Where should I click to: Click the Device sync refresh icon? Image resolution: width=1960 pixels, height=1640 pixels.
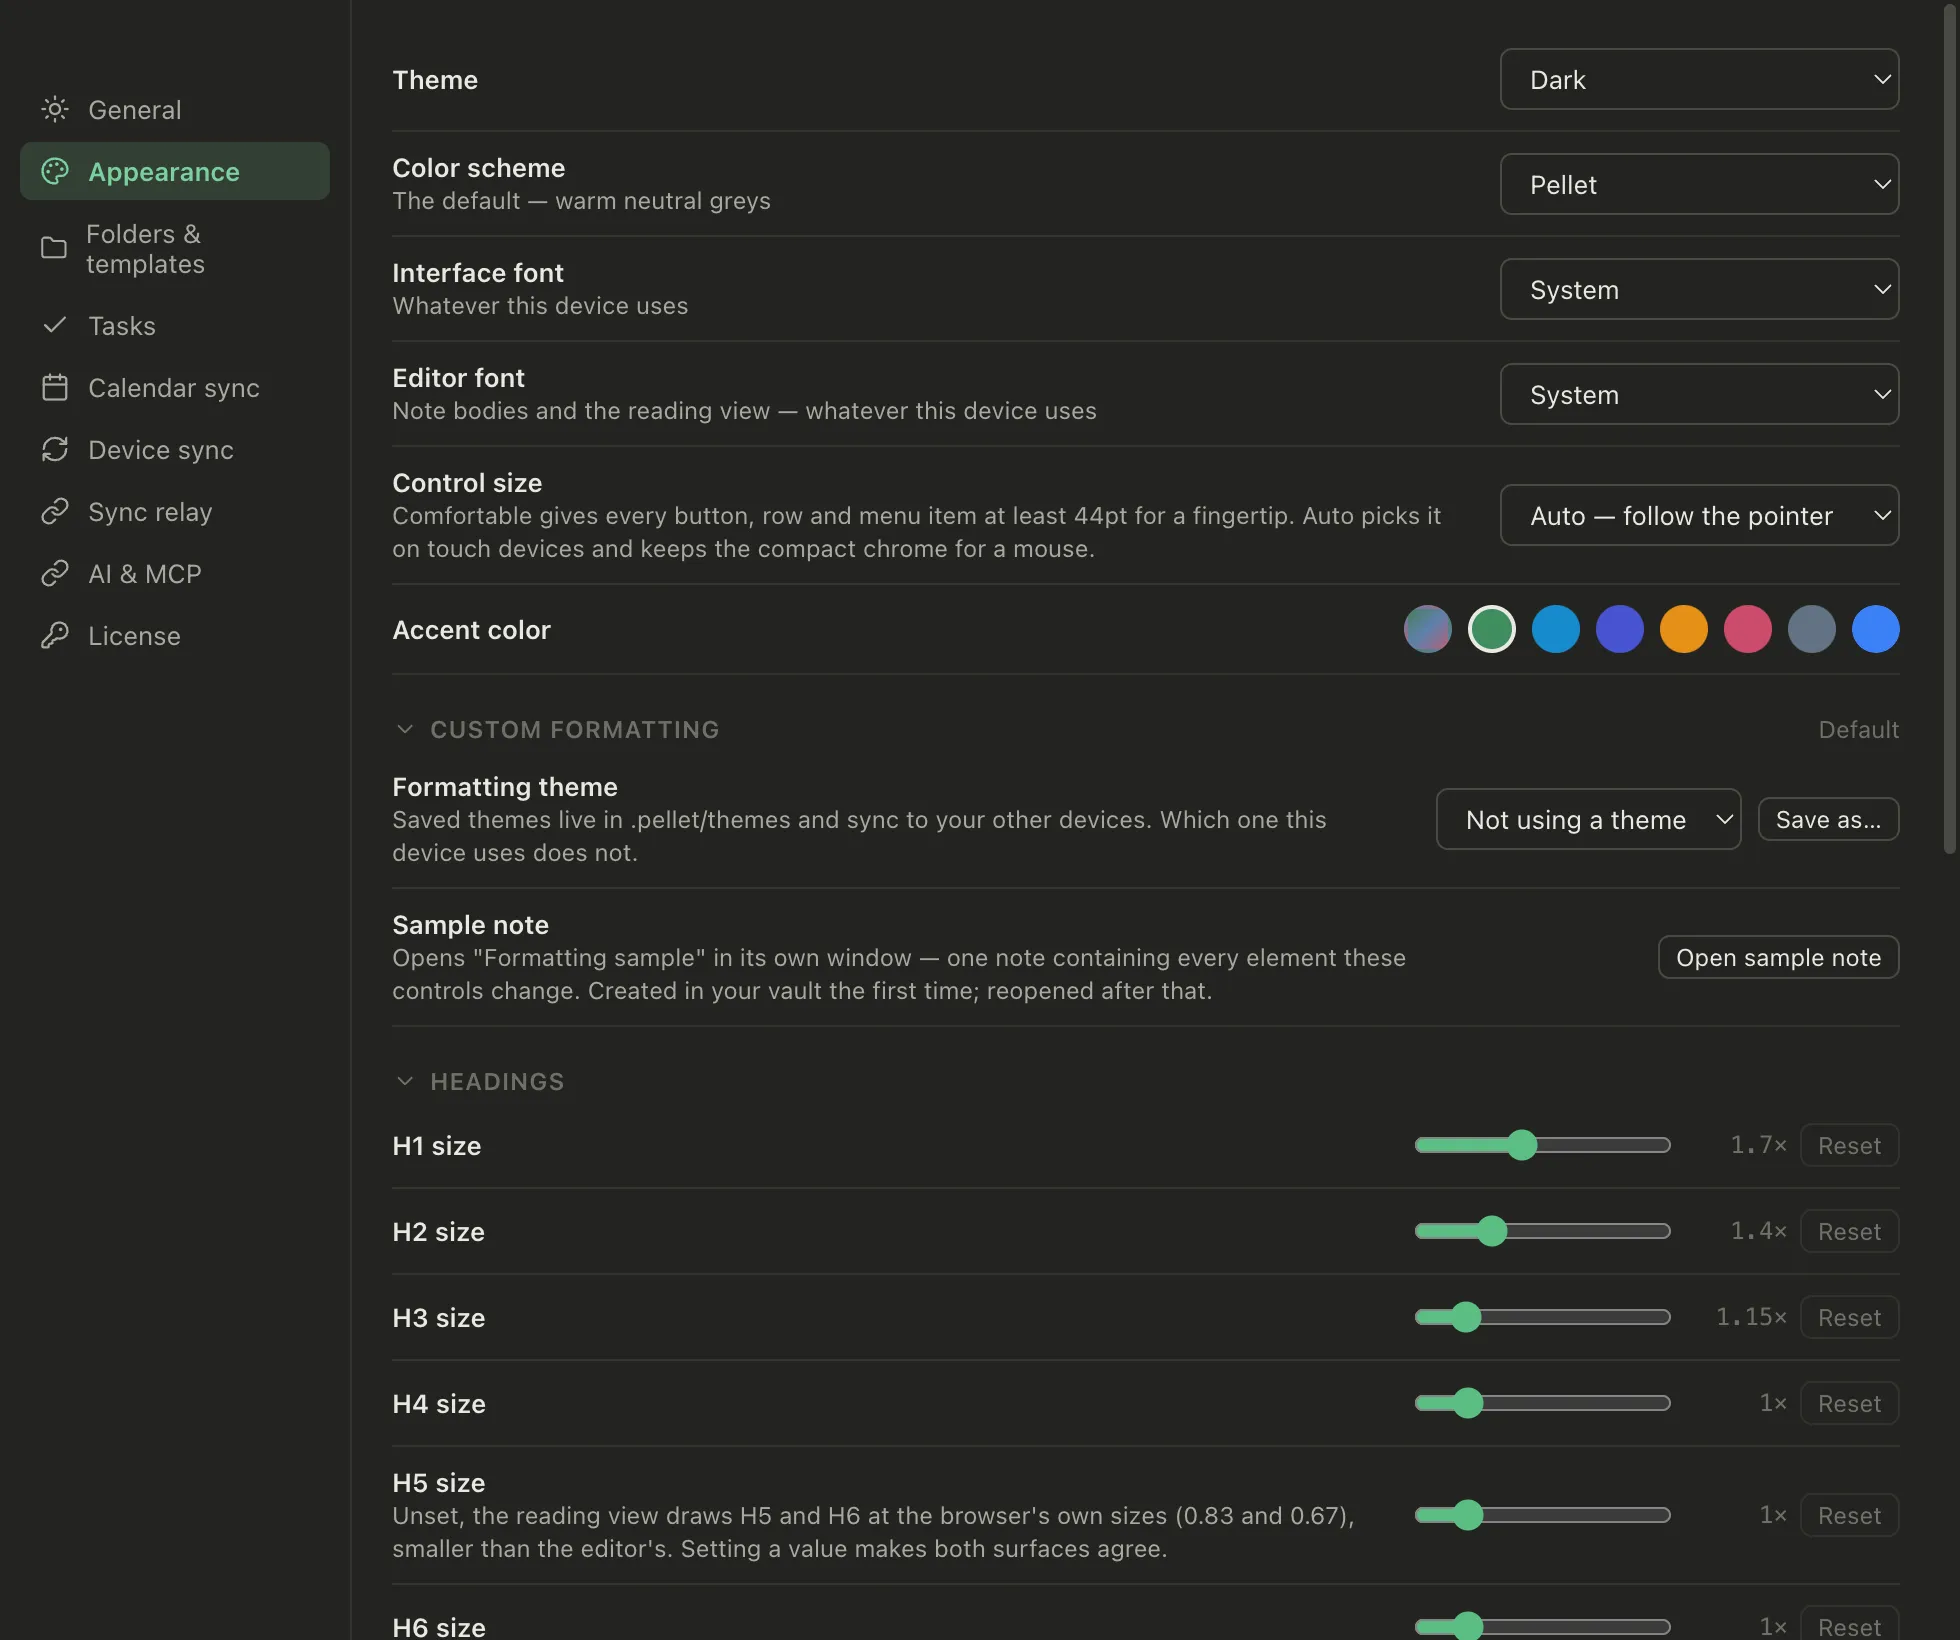[x=55, y=449]
